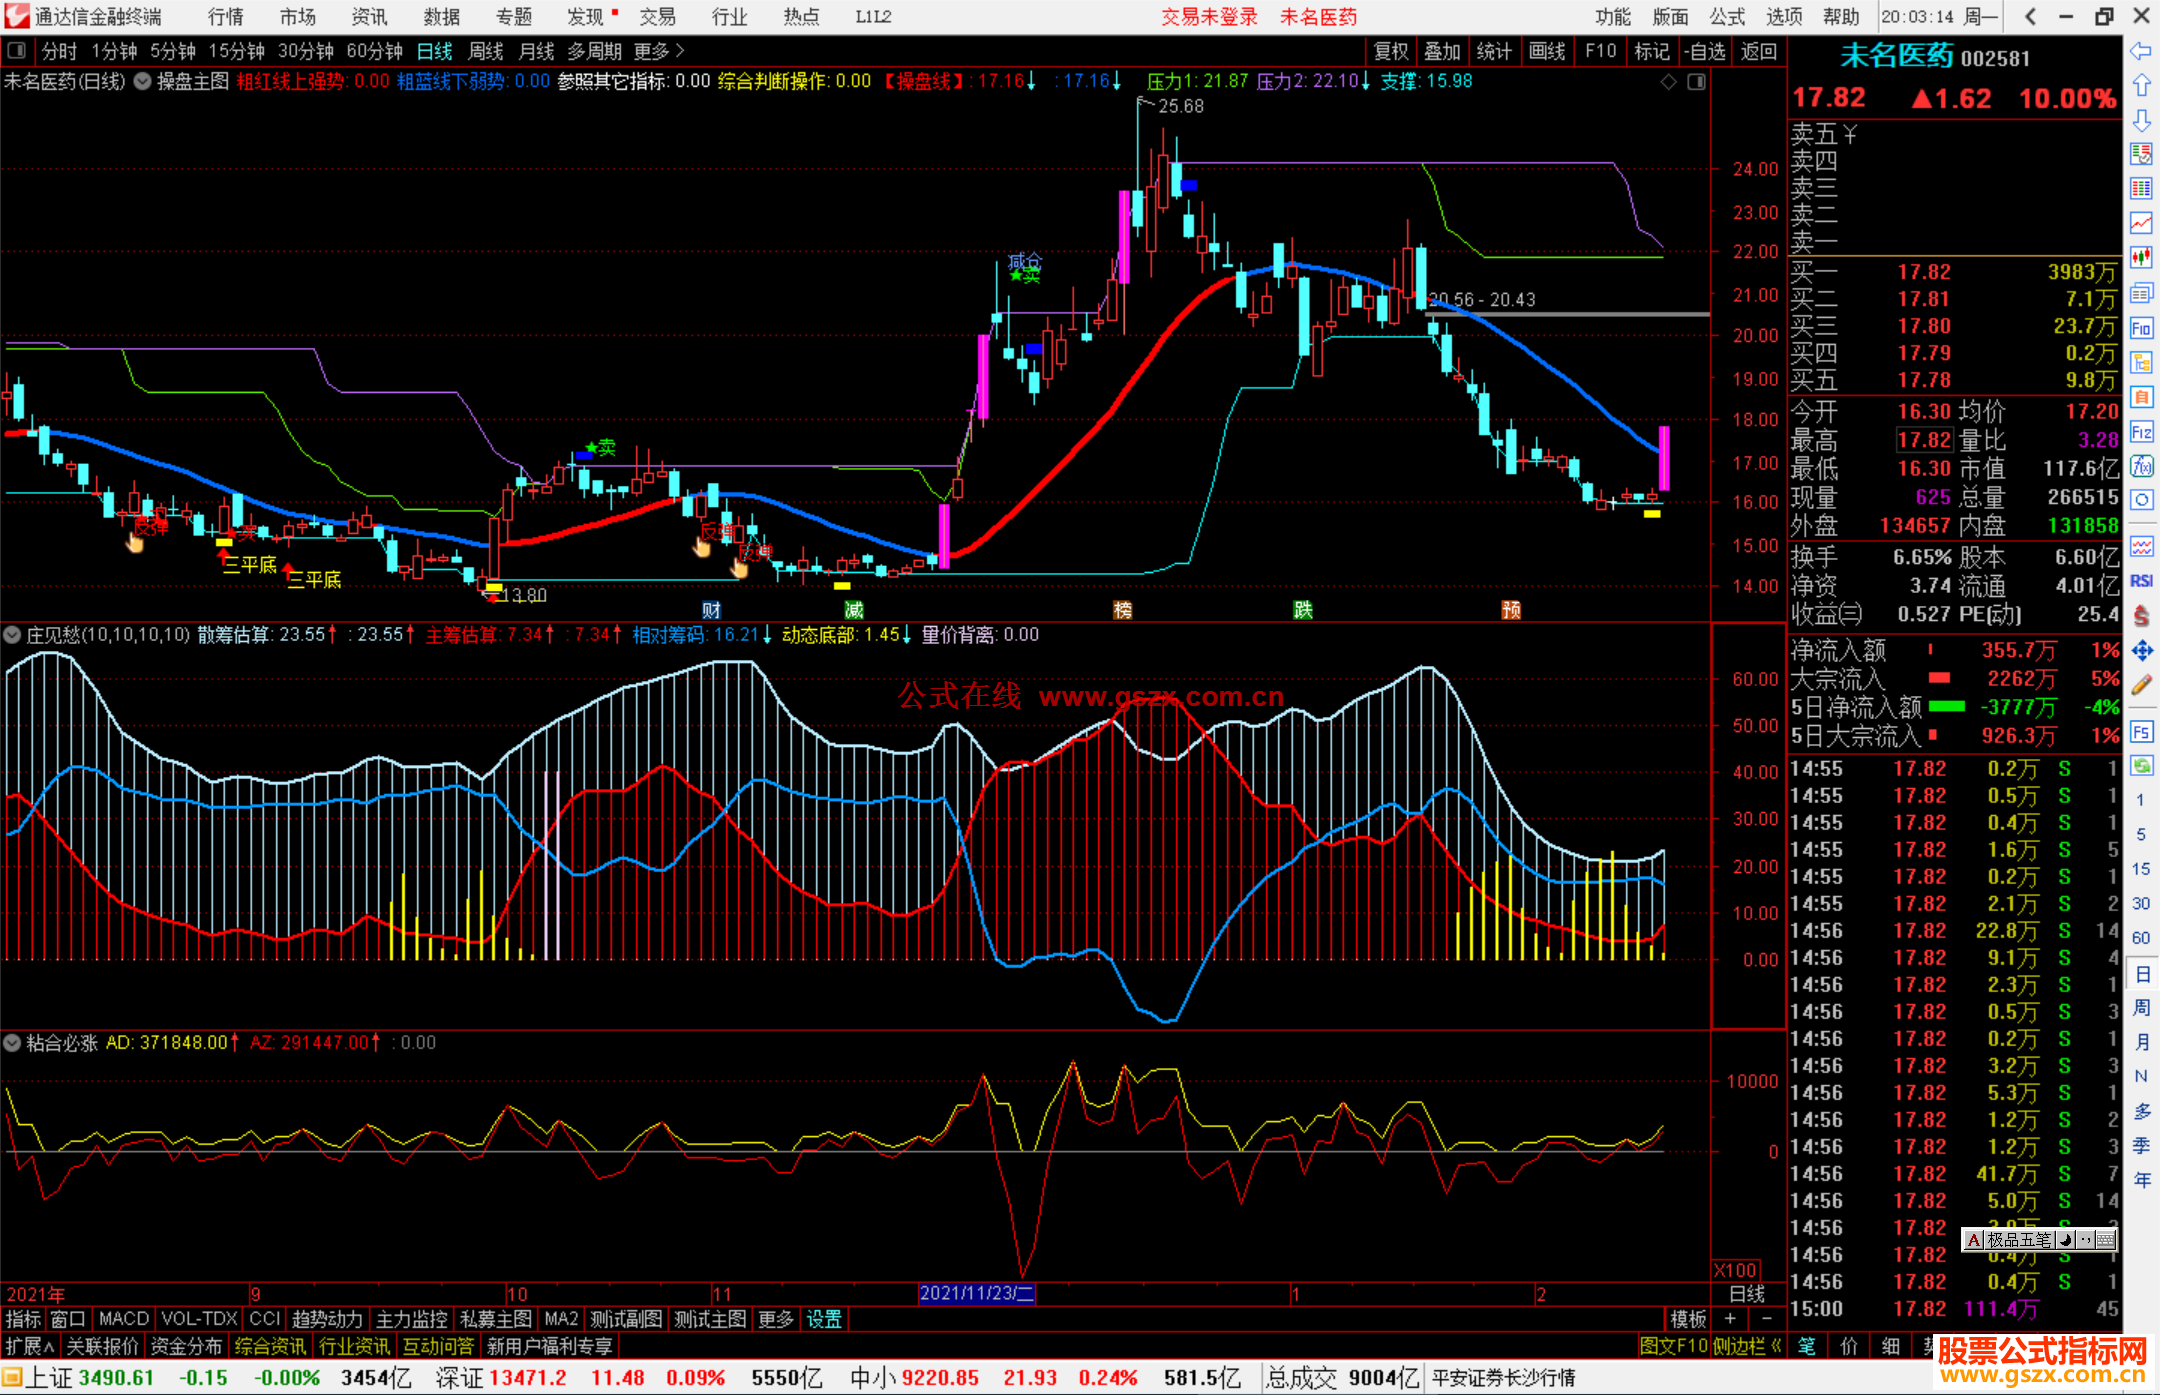Click the red S arrow icon in sidebar

(2141, 616)
